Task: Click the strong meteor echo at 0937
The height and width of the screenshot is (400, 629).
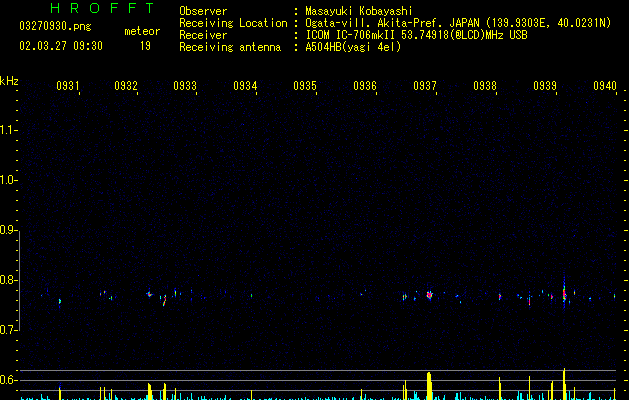Action: click(430, 295)
